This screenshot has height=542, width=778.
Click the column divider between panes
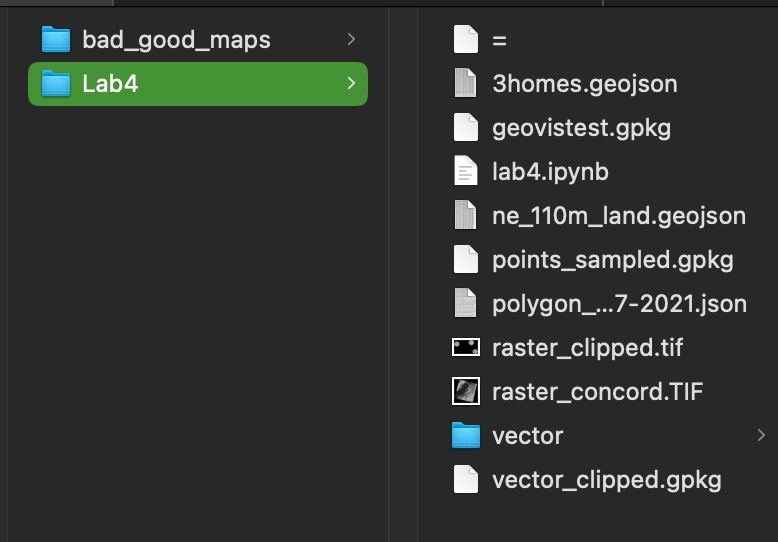pos(389,270)
